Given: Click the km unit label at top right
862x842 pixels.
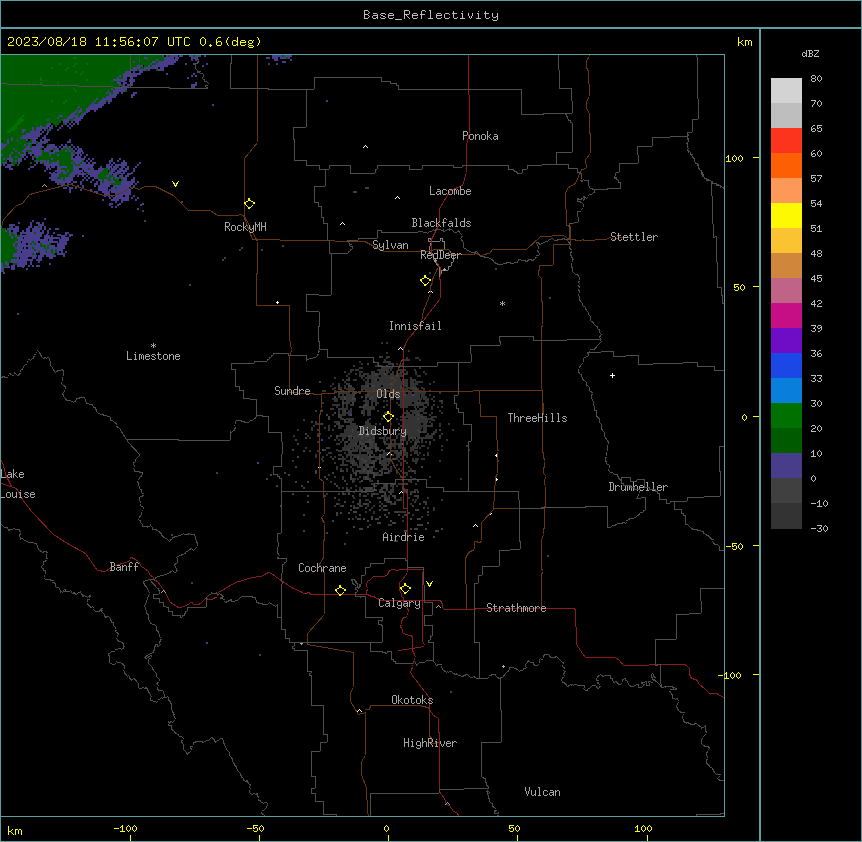Looking at the screenshot, I should point(744,42).
